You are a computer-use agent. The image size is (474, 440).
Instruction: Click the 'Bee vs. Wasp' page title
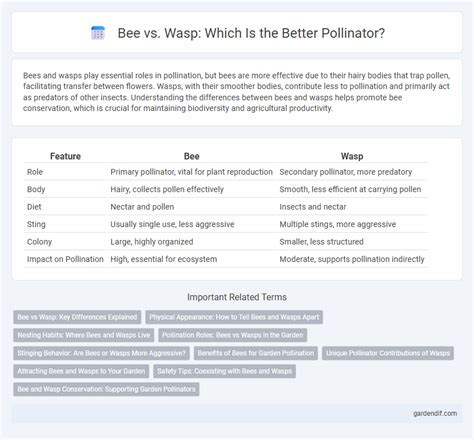[251, 33]
